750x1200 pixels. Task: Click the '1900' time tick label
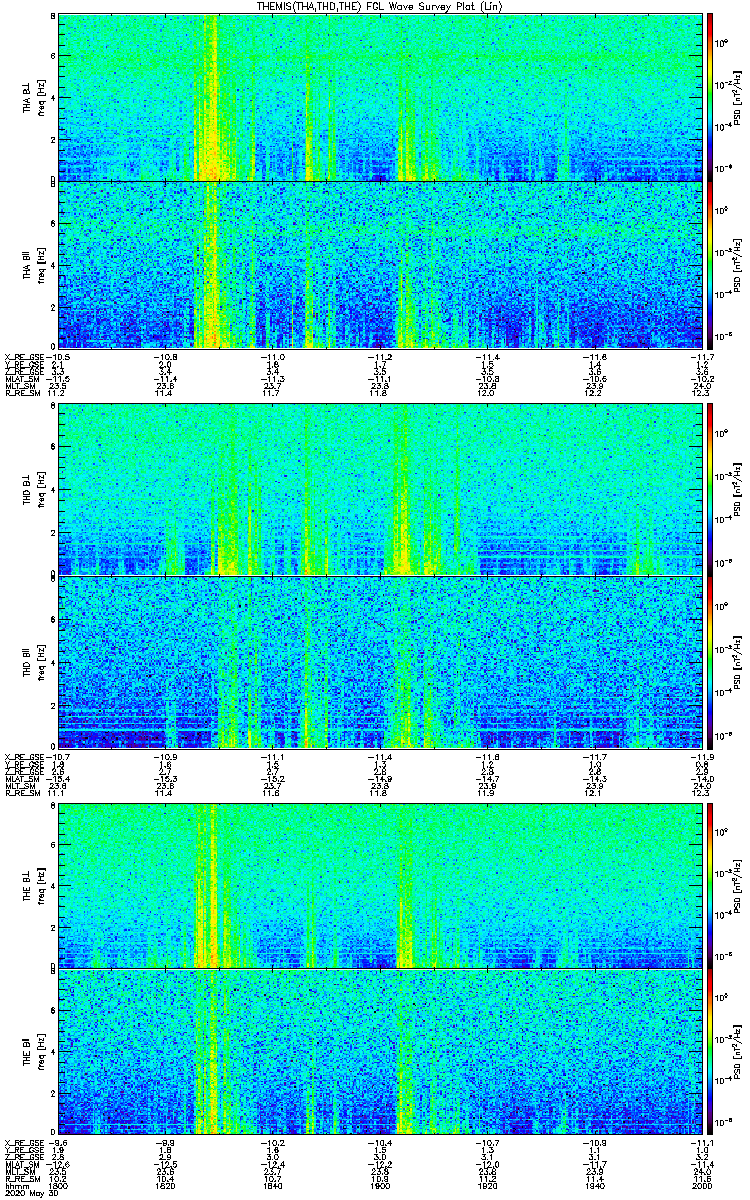tap(380, 1186)
